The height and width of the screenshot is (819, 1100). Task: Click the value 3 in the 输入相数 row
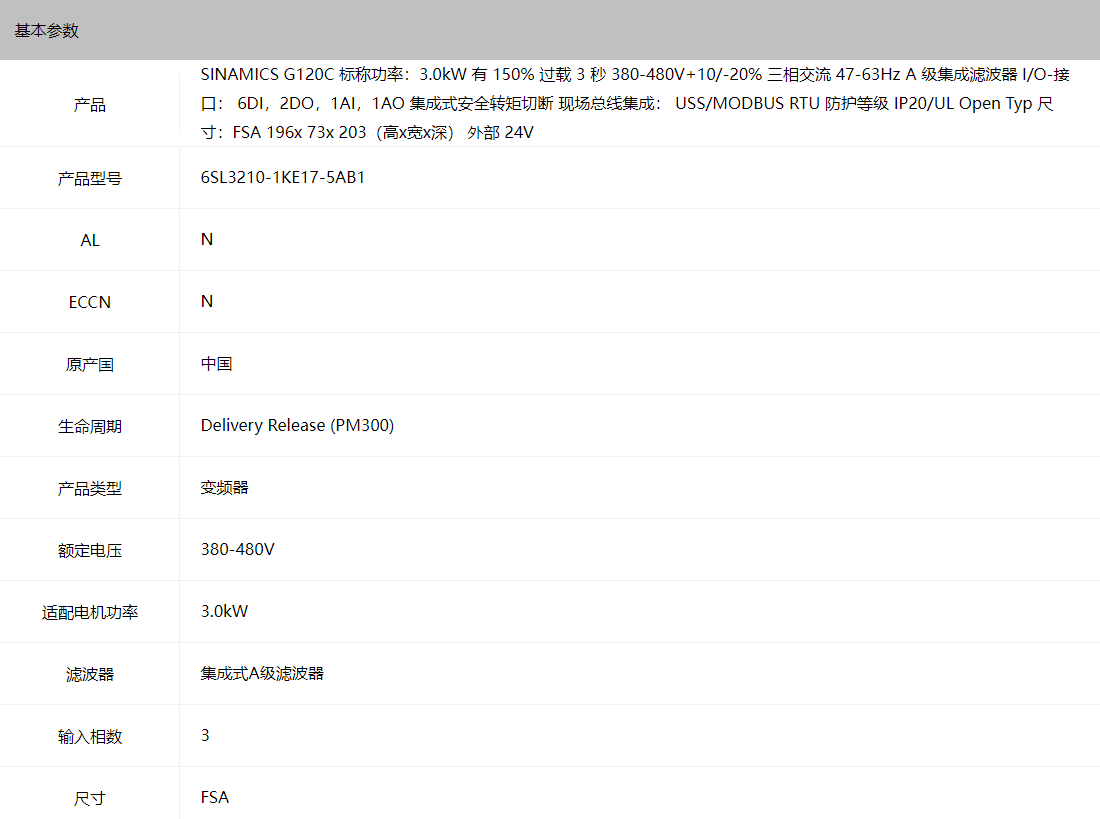205,735
